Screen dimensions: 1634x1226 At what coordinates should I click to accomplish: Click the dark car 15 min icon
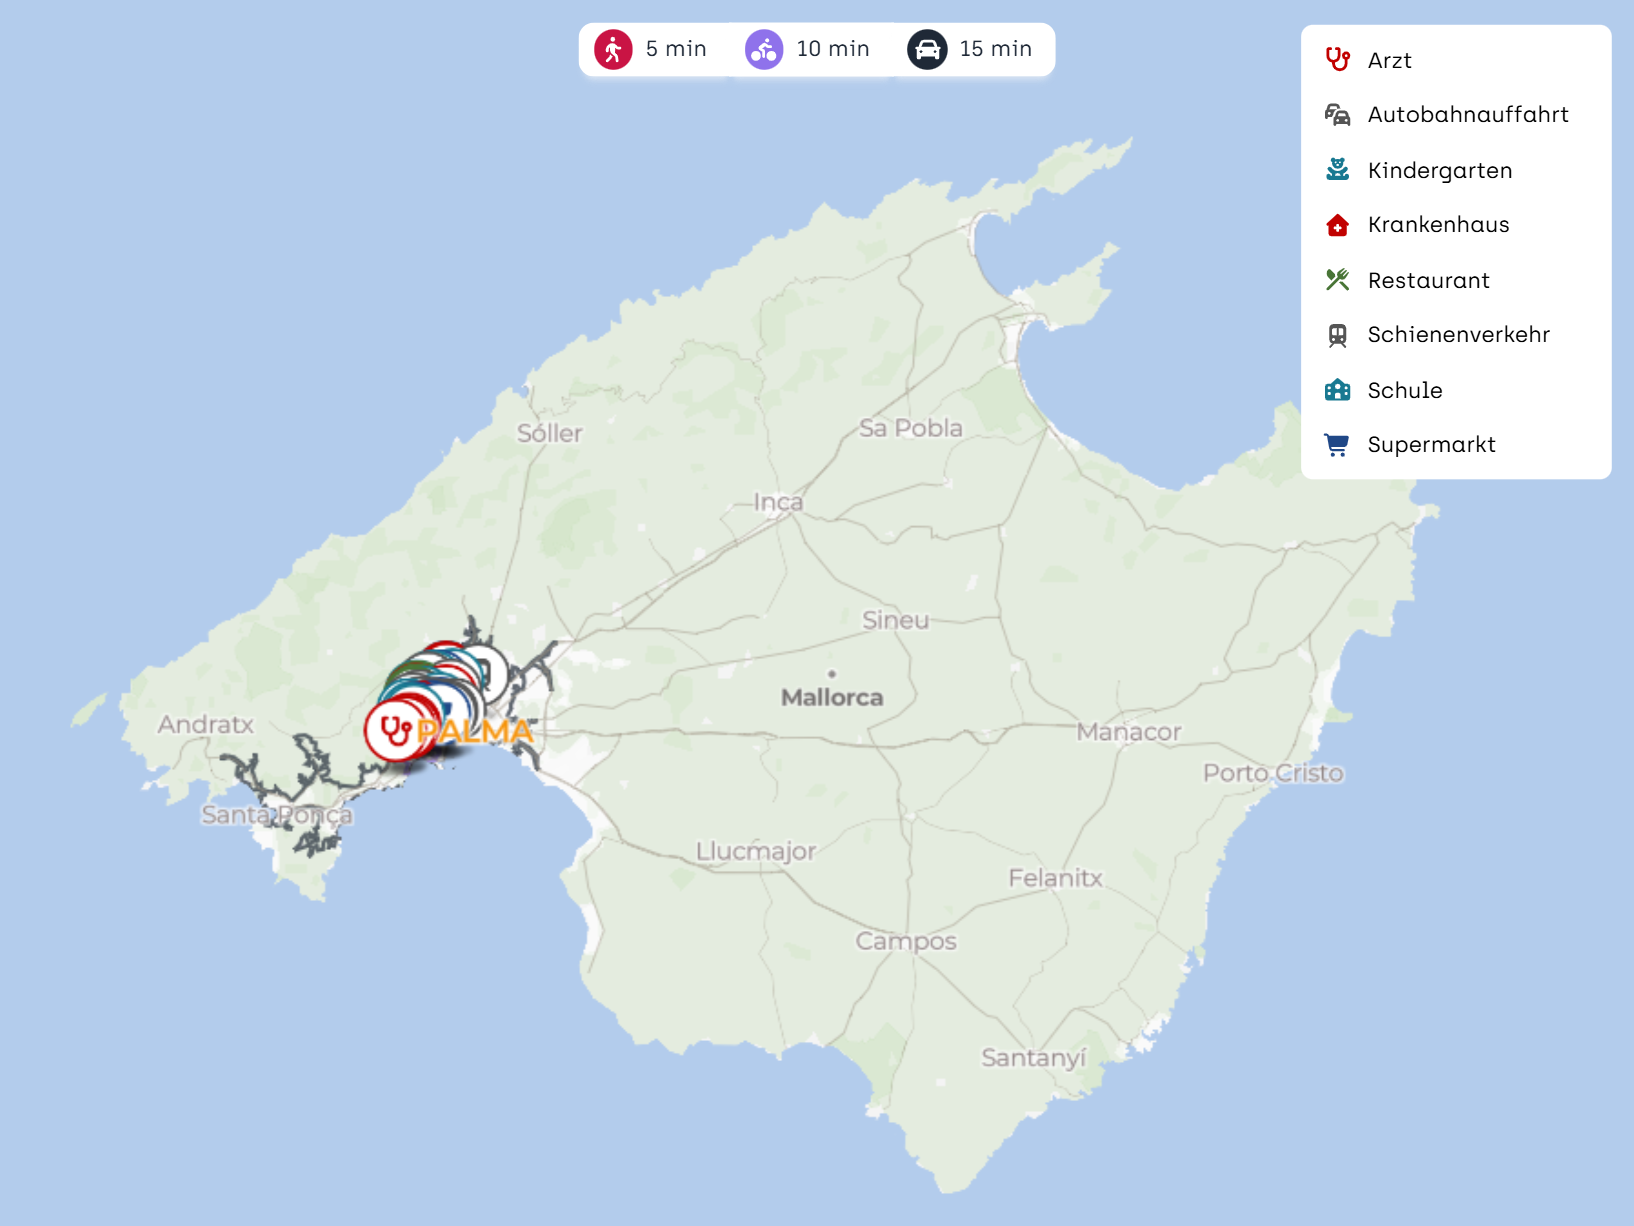tap(927, 49)
